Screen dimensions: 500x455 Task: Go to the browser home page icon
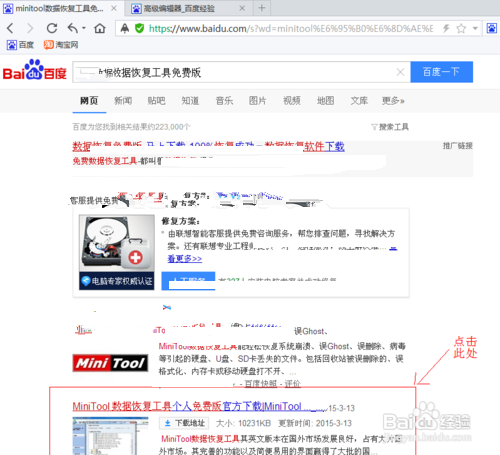coord(100,28)
